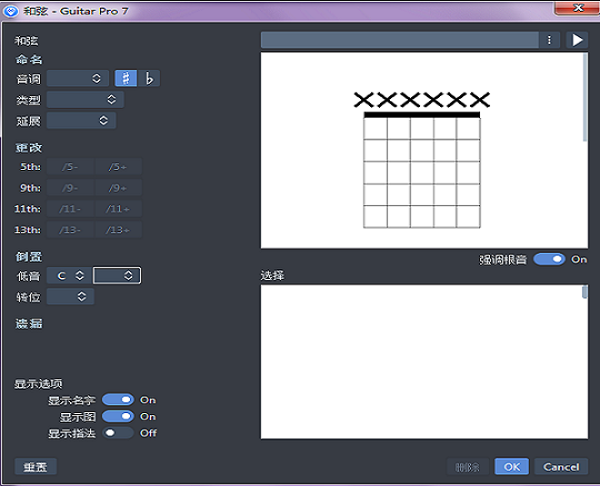Open the 延展 extension dropdown
600x486 pixels.
click(x=81, y=121)
